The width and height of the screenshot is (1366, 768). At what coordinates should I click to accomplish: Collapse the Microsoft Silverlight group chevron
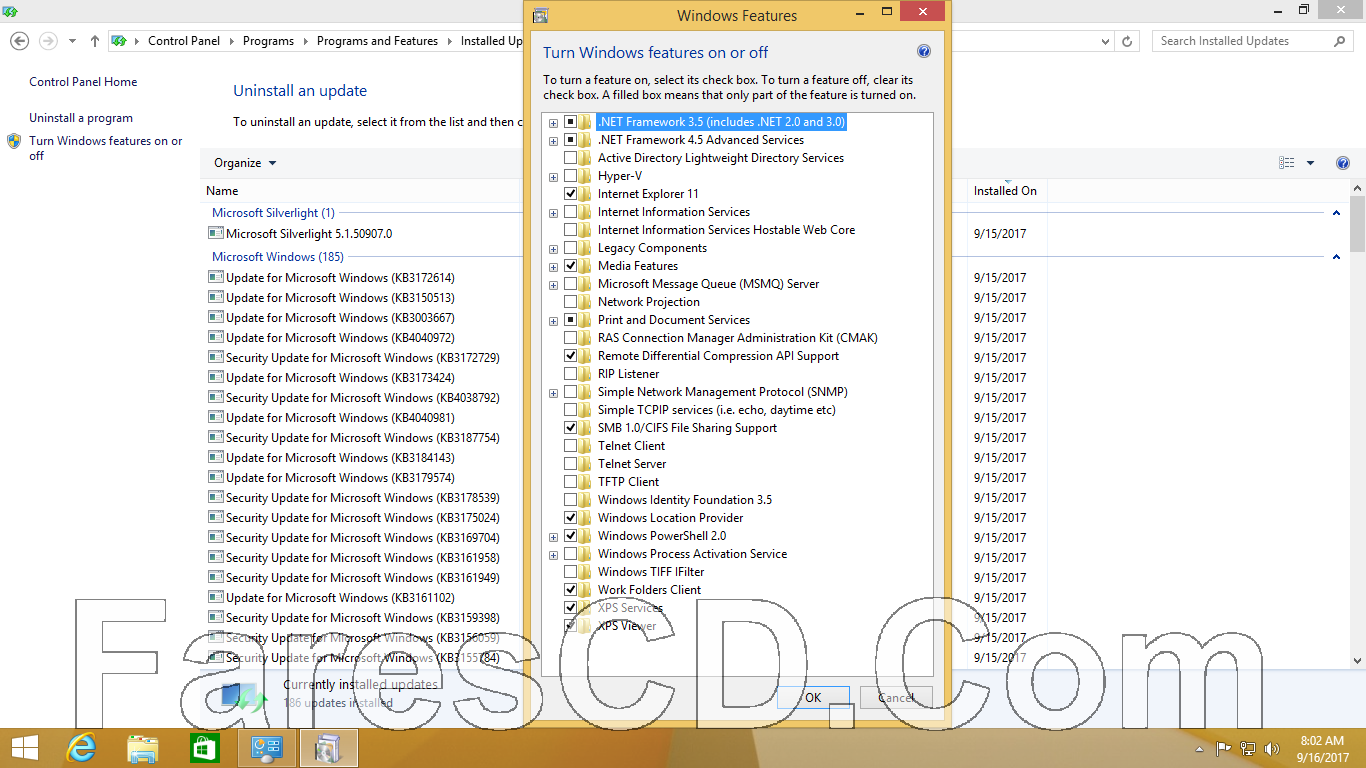point(1337,213)
